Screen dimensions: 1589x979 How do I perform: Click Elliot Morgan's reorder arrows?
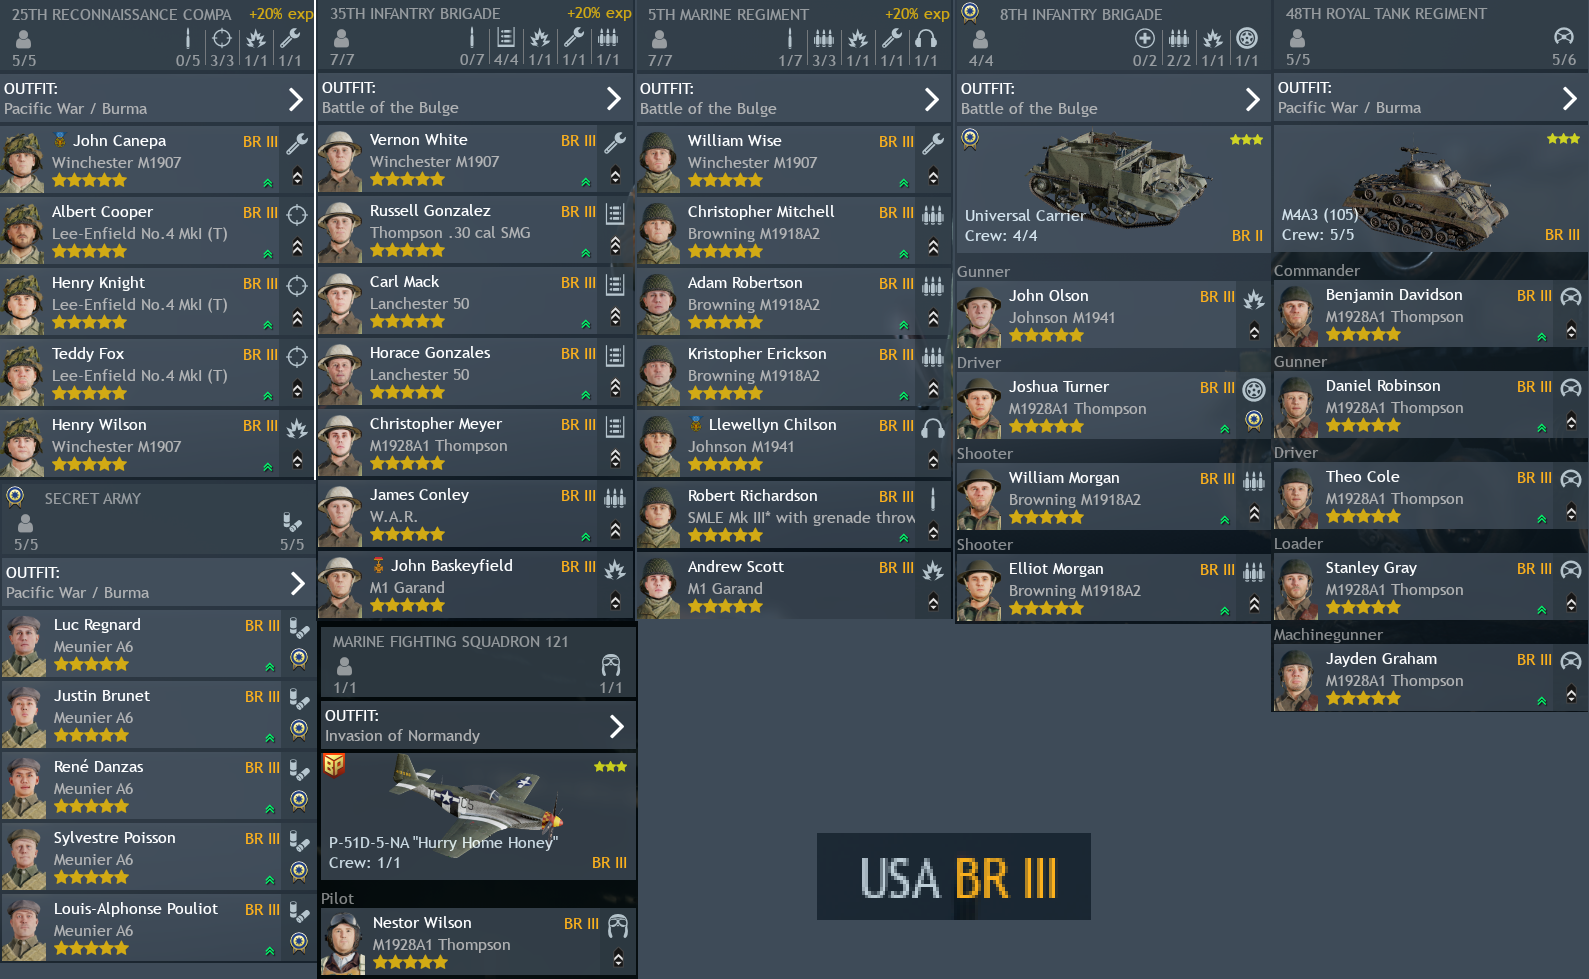[x=1254, y=605]
